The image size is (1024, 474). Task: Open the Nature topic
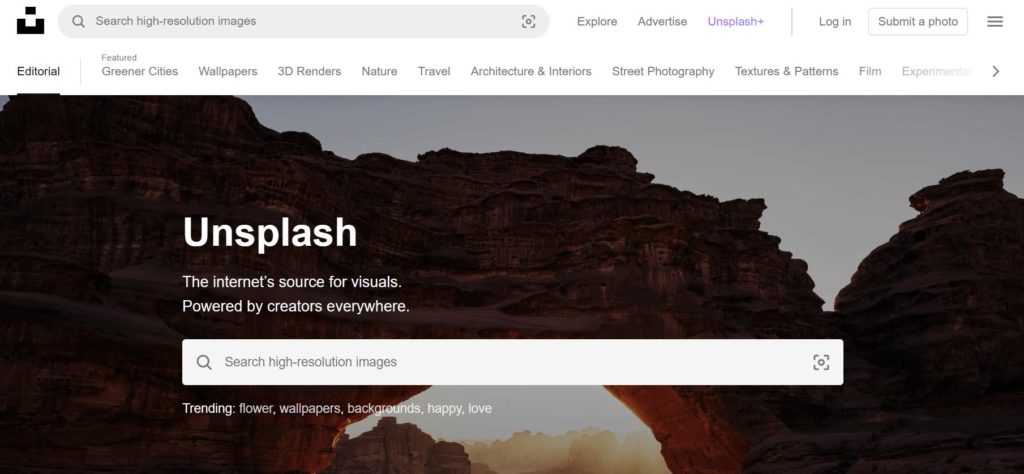pos(379,71)
